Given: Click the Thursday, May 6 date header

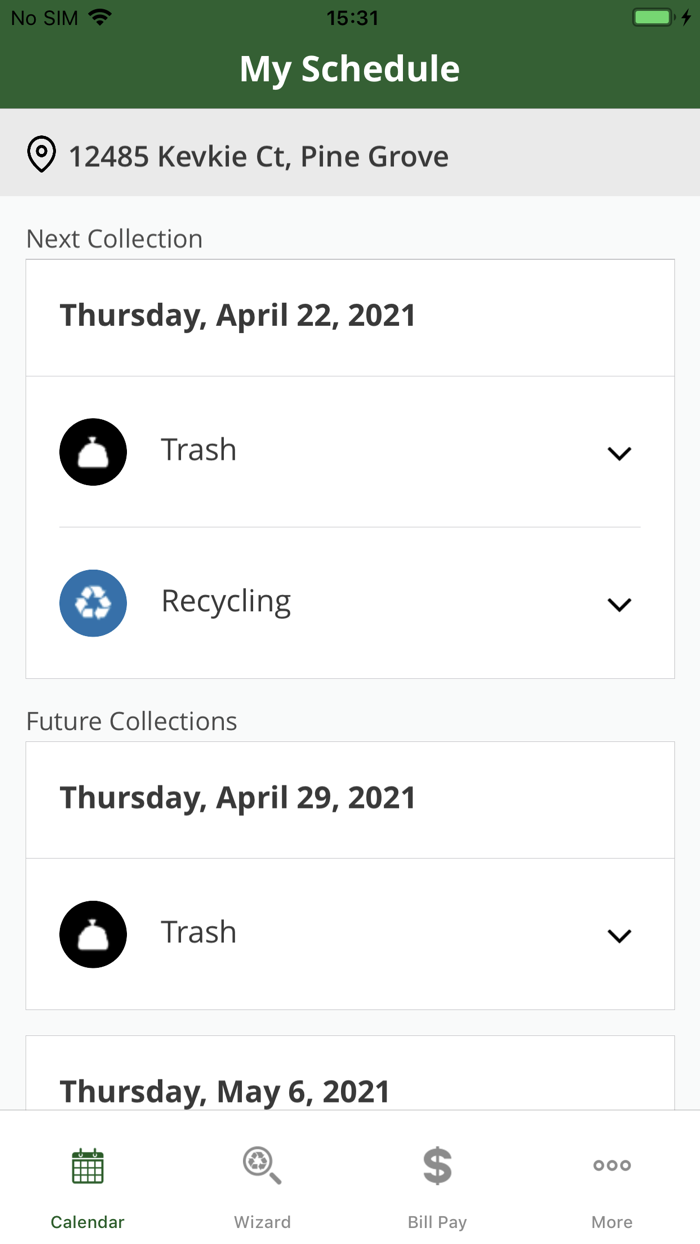Looking at the screenshot, I should [x=225, y=1091].
